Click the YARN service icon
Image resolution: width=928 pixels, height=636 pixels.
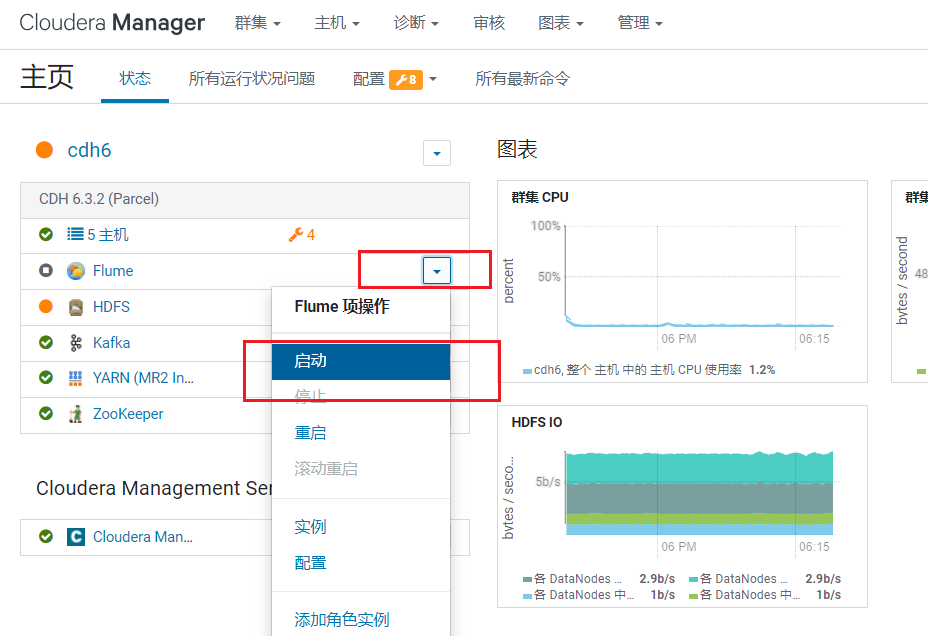point(76,378)
